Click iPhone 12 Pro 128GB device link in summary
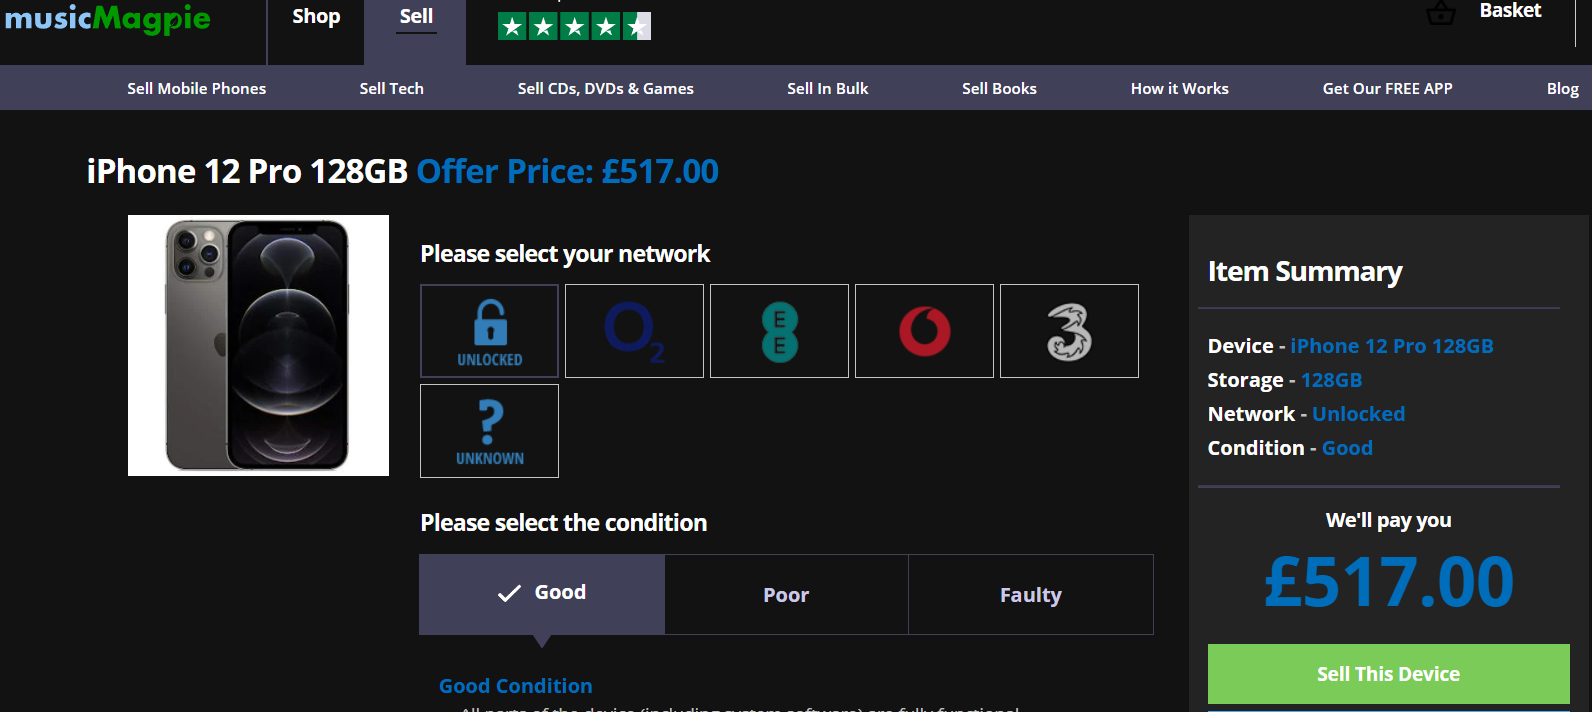Viewport: 1592px width, 712px height. (1391, 346)
